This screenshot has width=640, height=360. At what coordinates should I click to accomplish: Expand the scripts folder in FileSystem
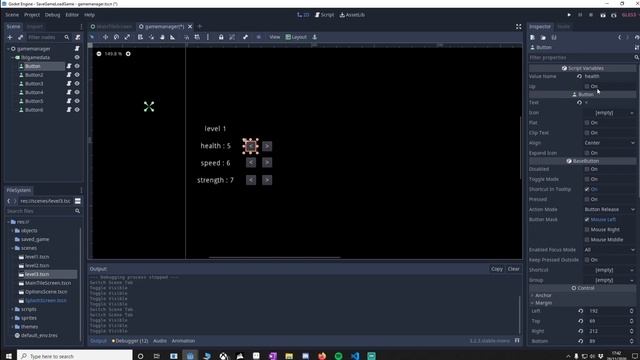[12, 309]
